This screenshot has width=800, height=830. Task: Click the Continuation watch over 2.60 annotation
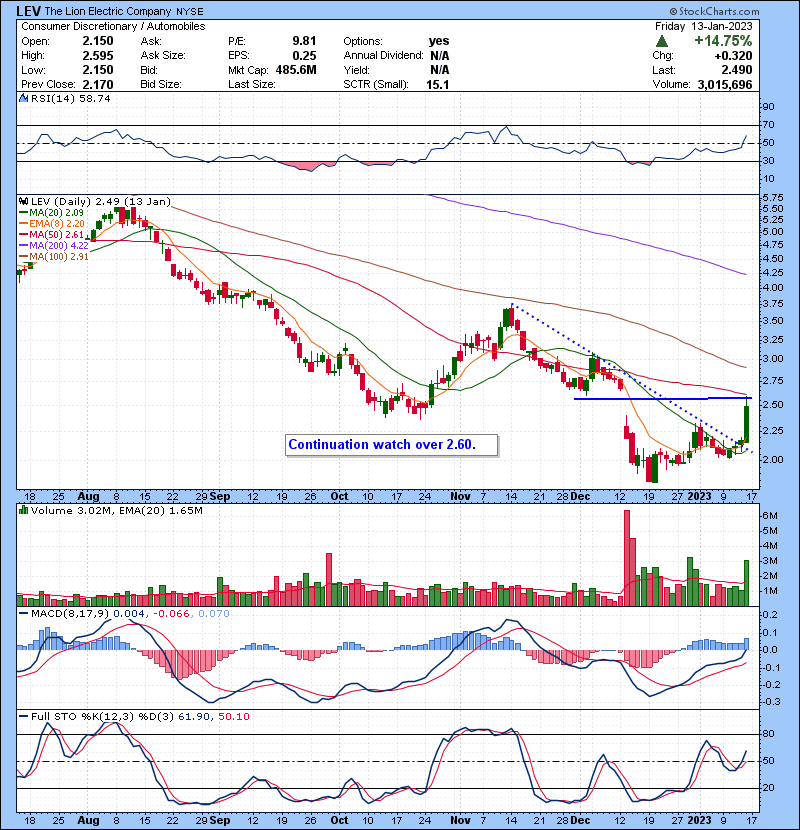392,445
